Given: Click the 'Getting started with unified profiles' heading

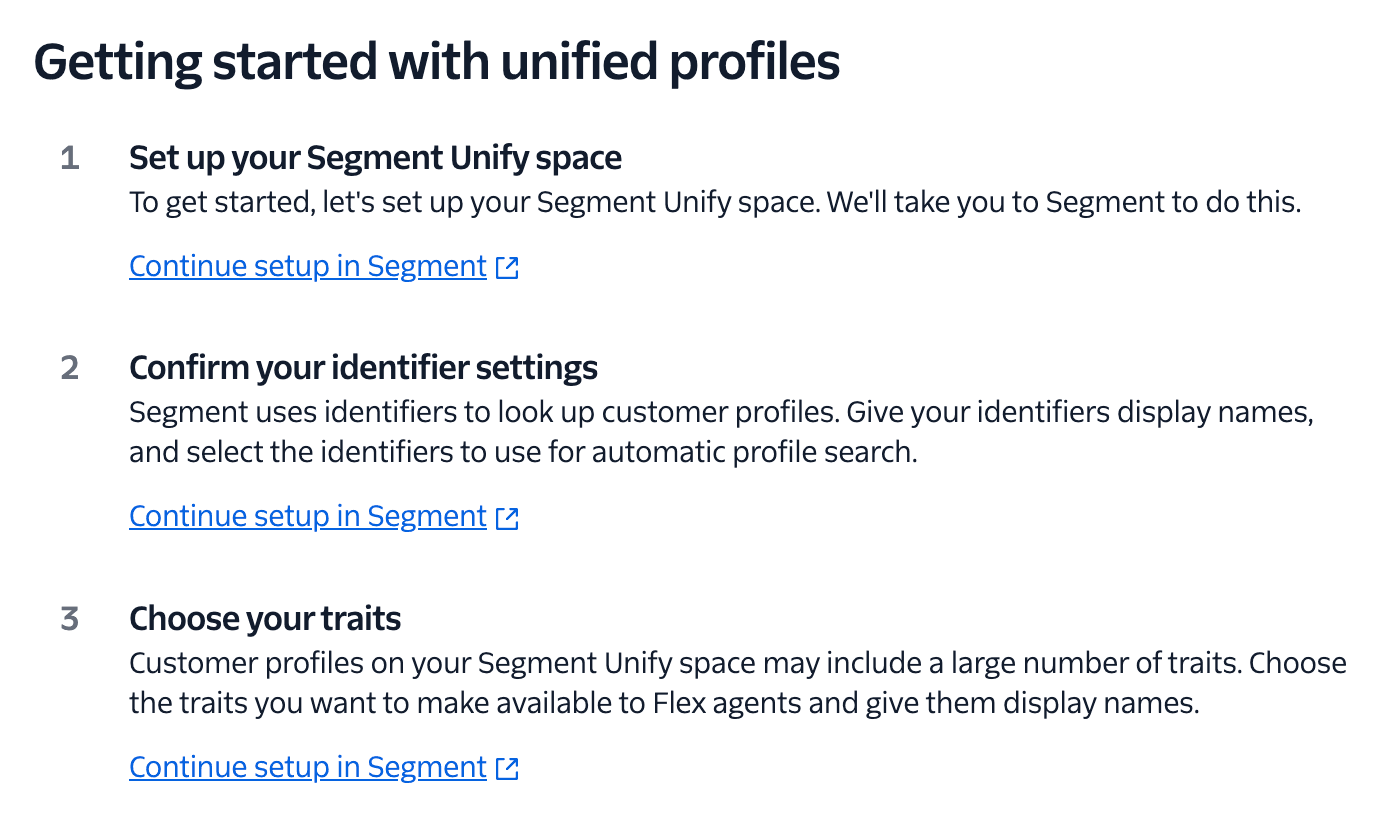Looking at the screenshot, I should [437, 62].
